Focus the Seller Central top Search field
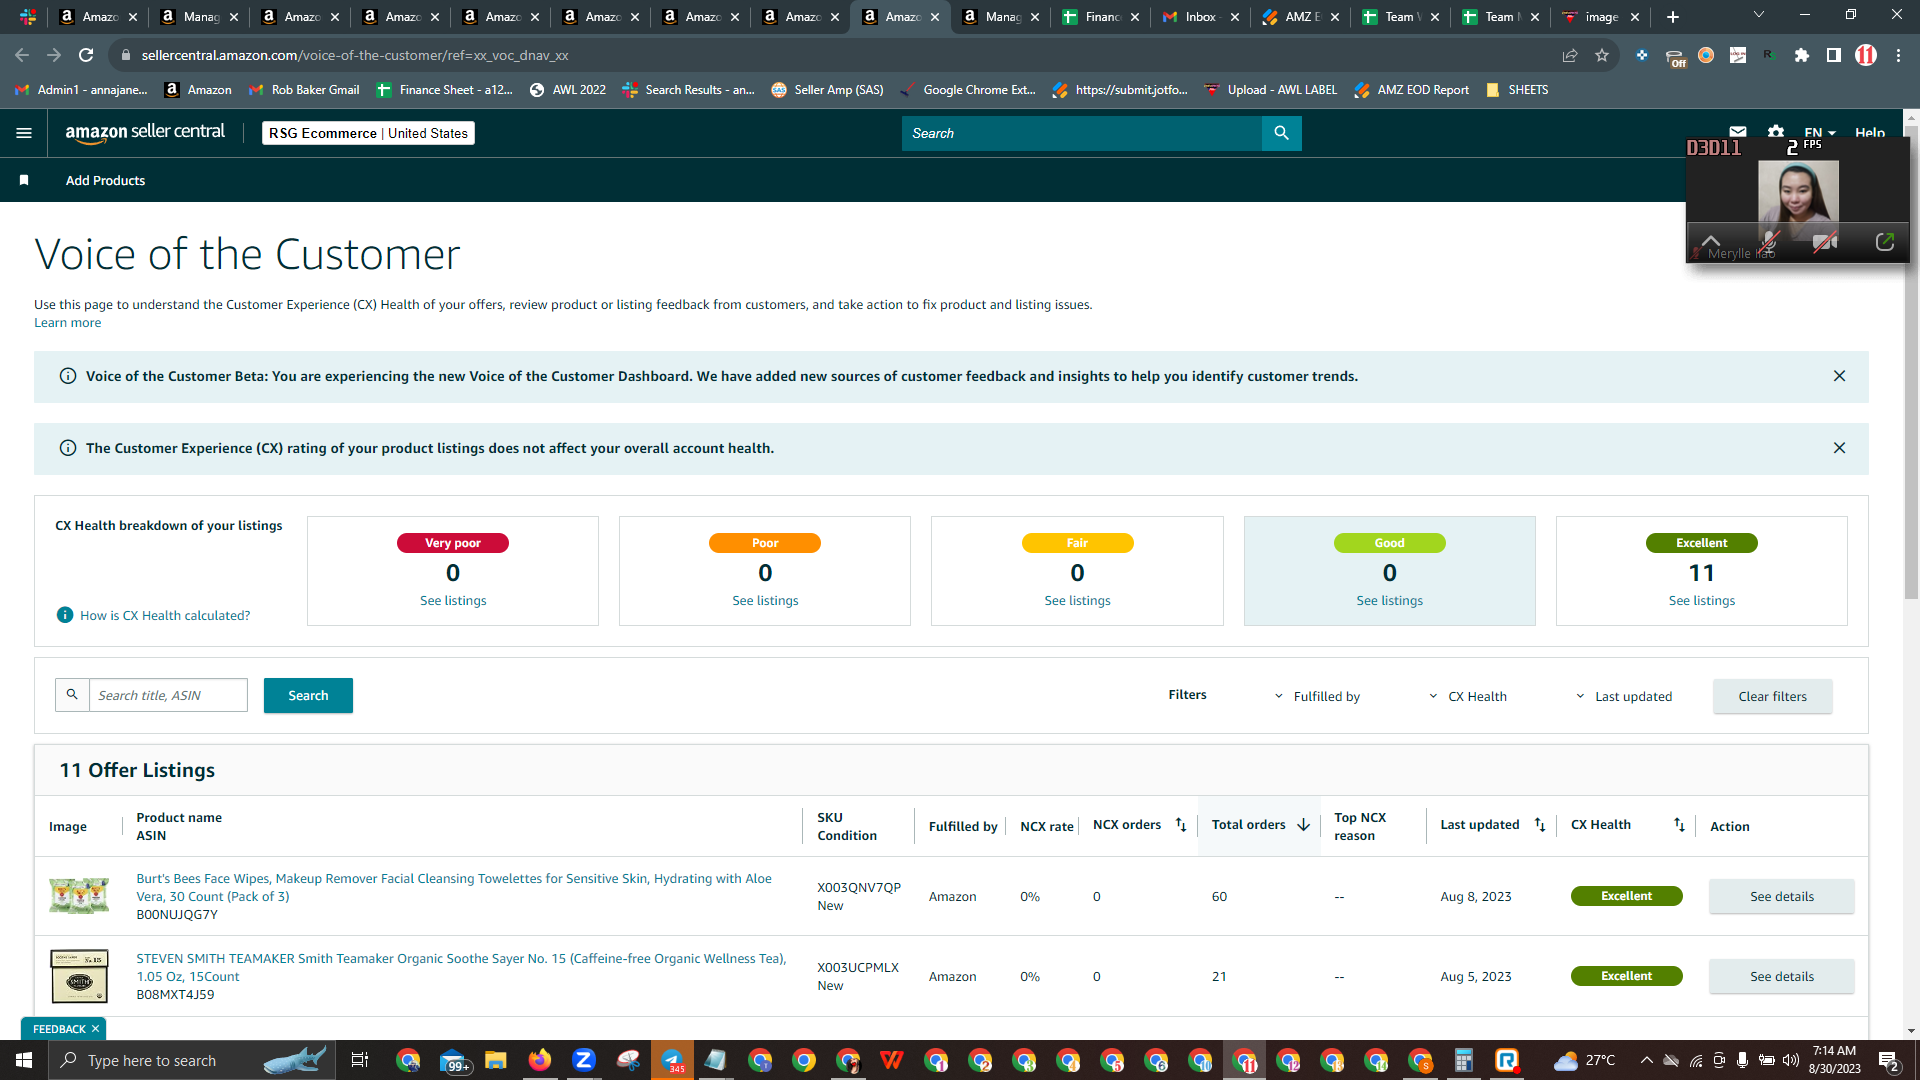Image resolution: width=1920 pixels, height=1080 pixels. tap(1081, 133)
